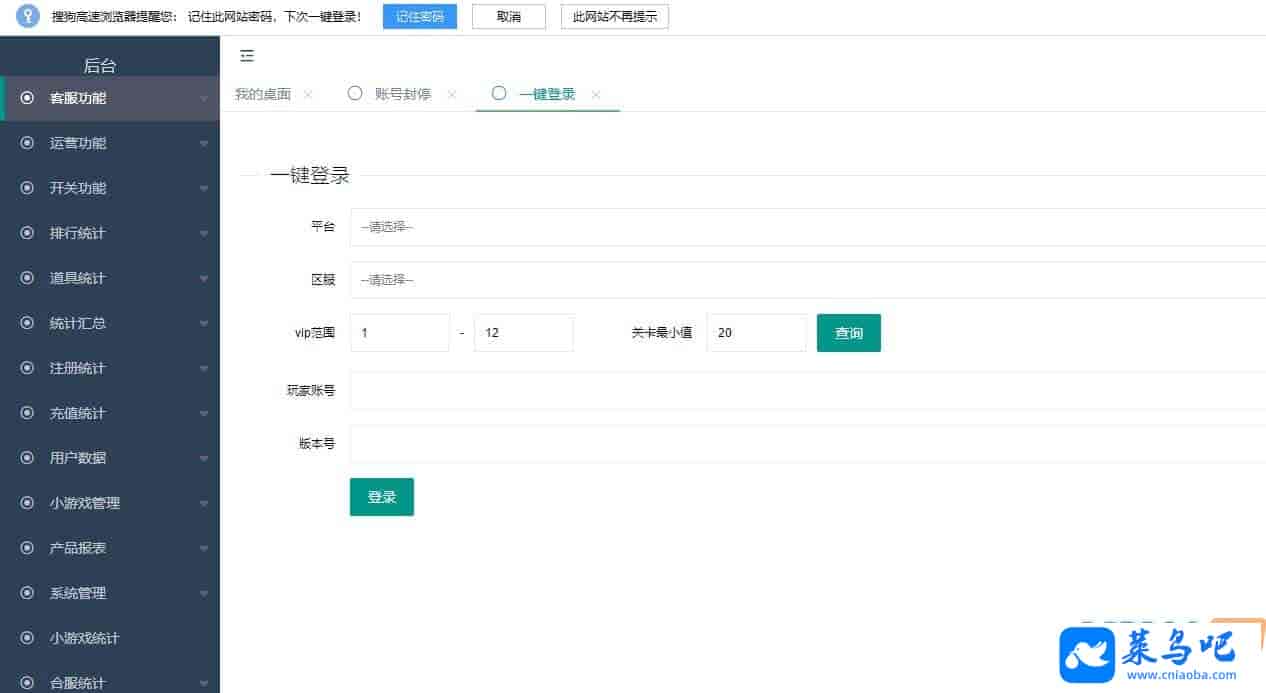
Task: Click the circle icon beside 充值统计
Action: 27,413
